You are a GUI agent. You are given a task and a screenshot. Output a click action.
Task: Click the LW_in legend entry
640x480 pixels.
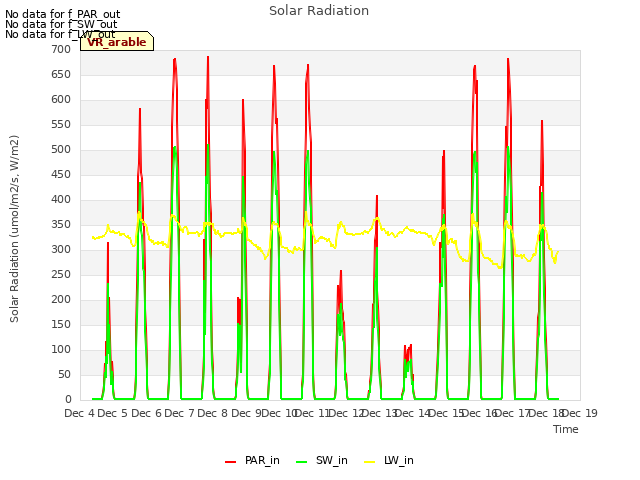(389, 460)
